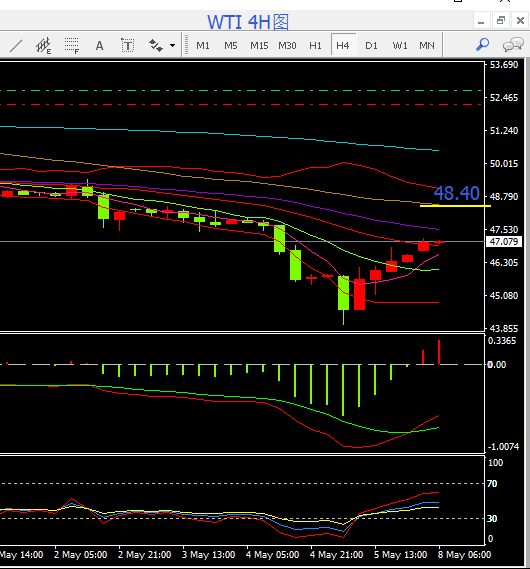
Task: Open the search magnifier
Action: click(x=483, y=45)
